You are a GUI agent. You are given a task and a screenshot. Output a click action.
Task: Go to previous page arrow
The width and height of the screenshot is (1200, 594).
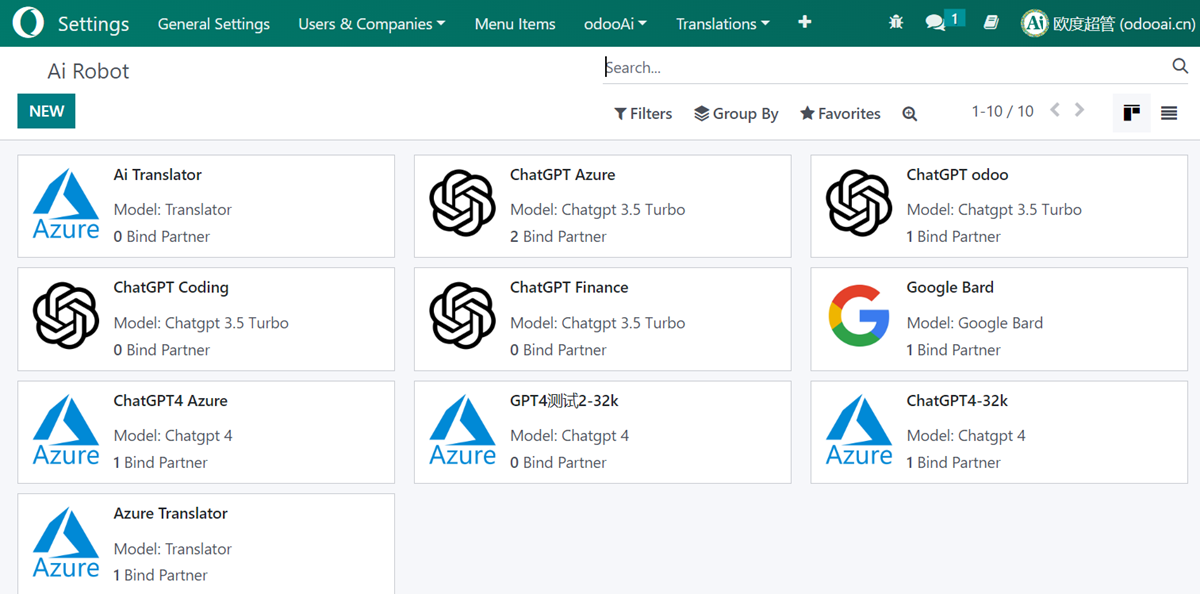point(1055,111)
